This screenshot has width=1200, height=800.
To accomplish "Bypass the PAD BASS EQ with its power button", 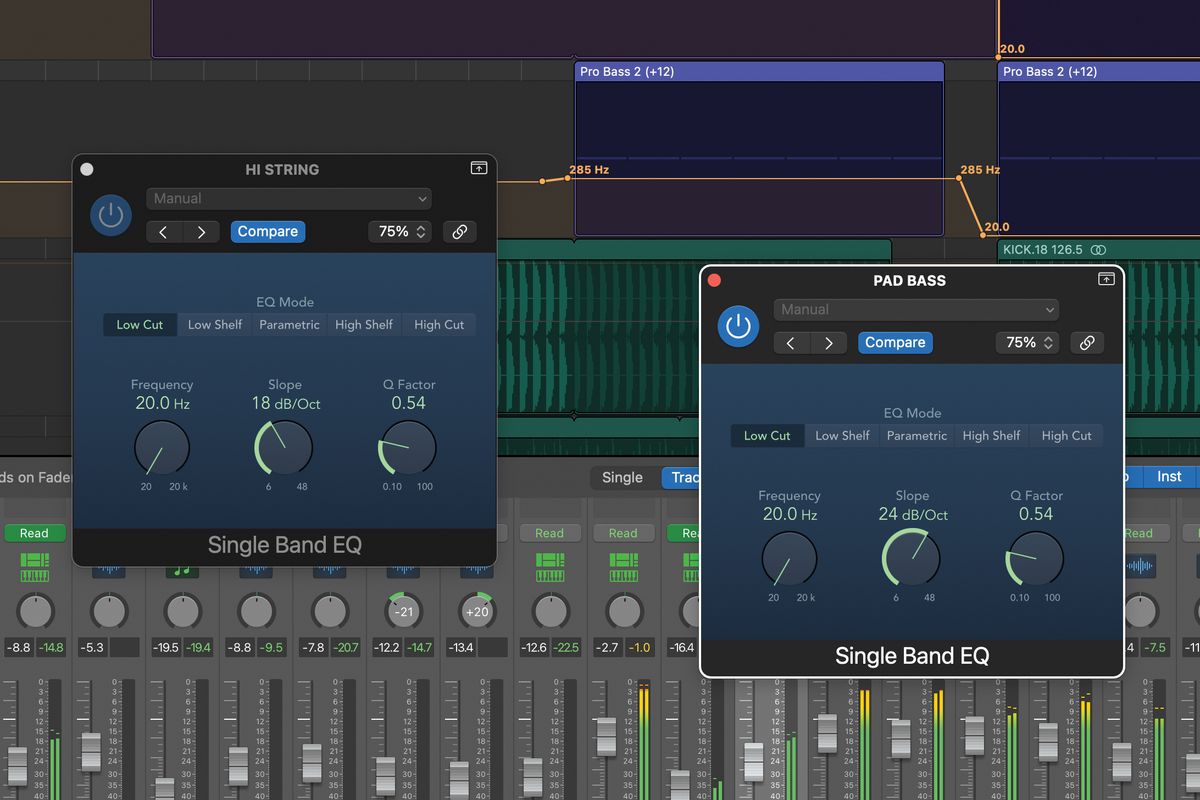I will pos(738,326).
